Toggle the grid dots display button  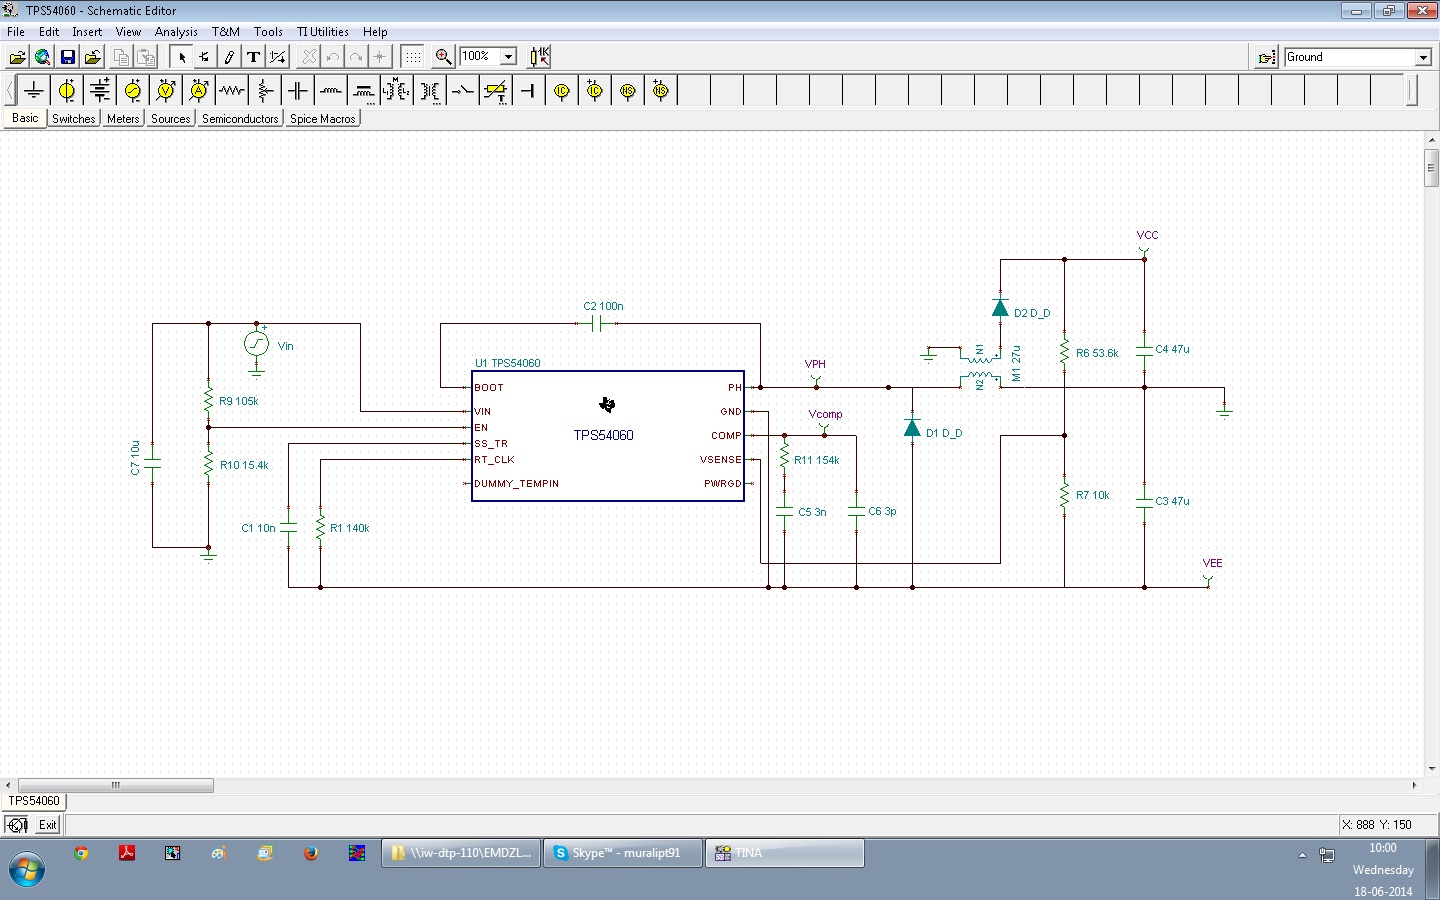pyautogui.click(x=413, y=57)
